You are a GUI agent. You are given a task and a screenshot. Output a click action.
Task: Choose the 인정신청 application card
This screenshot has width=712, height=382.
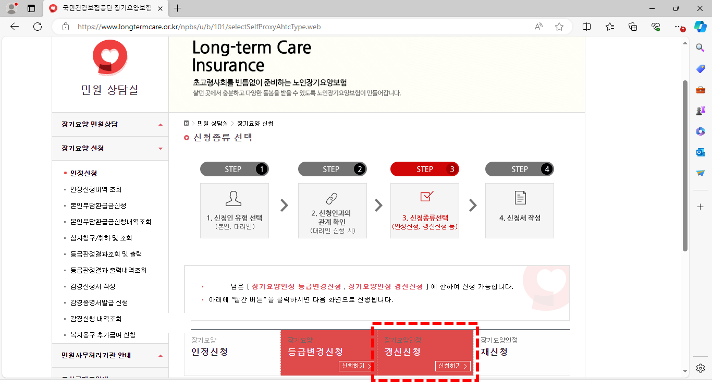232,352
